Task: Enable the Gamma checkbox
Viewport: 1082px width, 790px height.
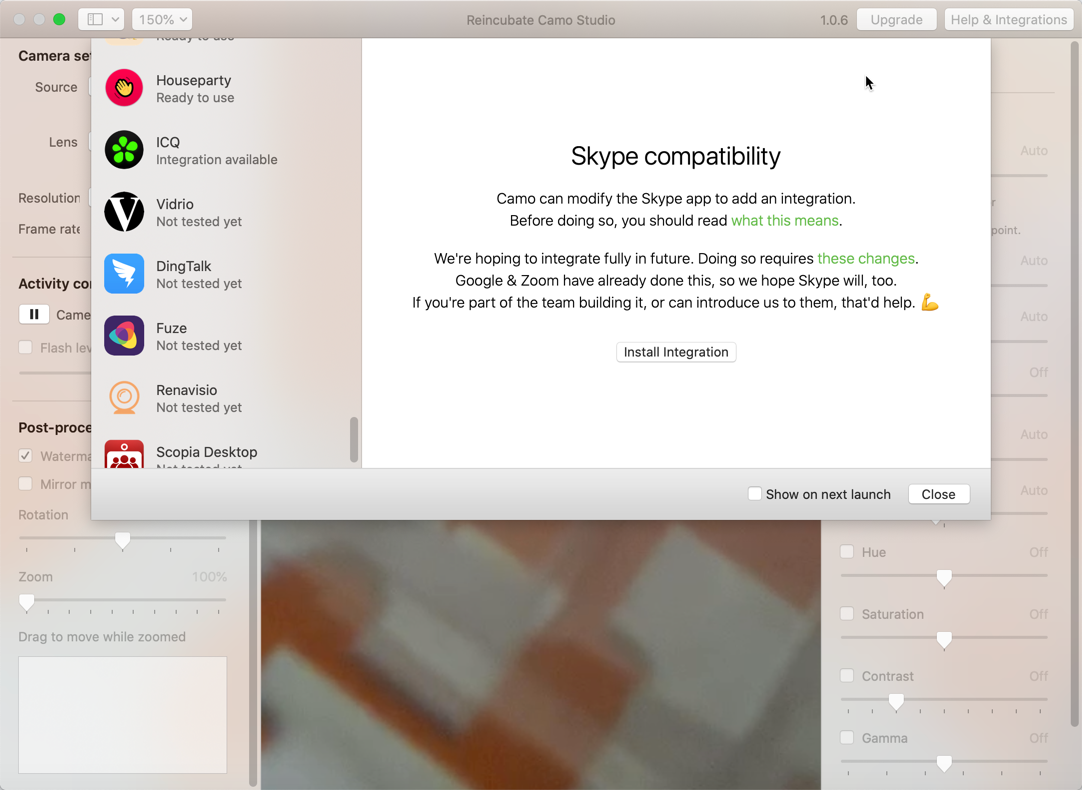Action: 847,738
